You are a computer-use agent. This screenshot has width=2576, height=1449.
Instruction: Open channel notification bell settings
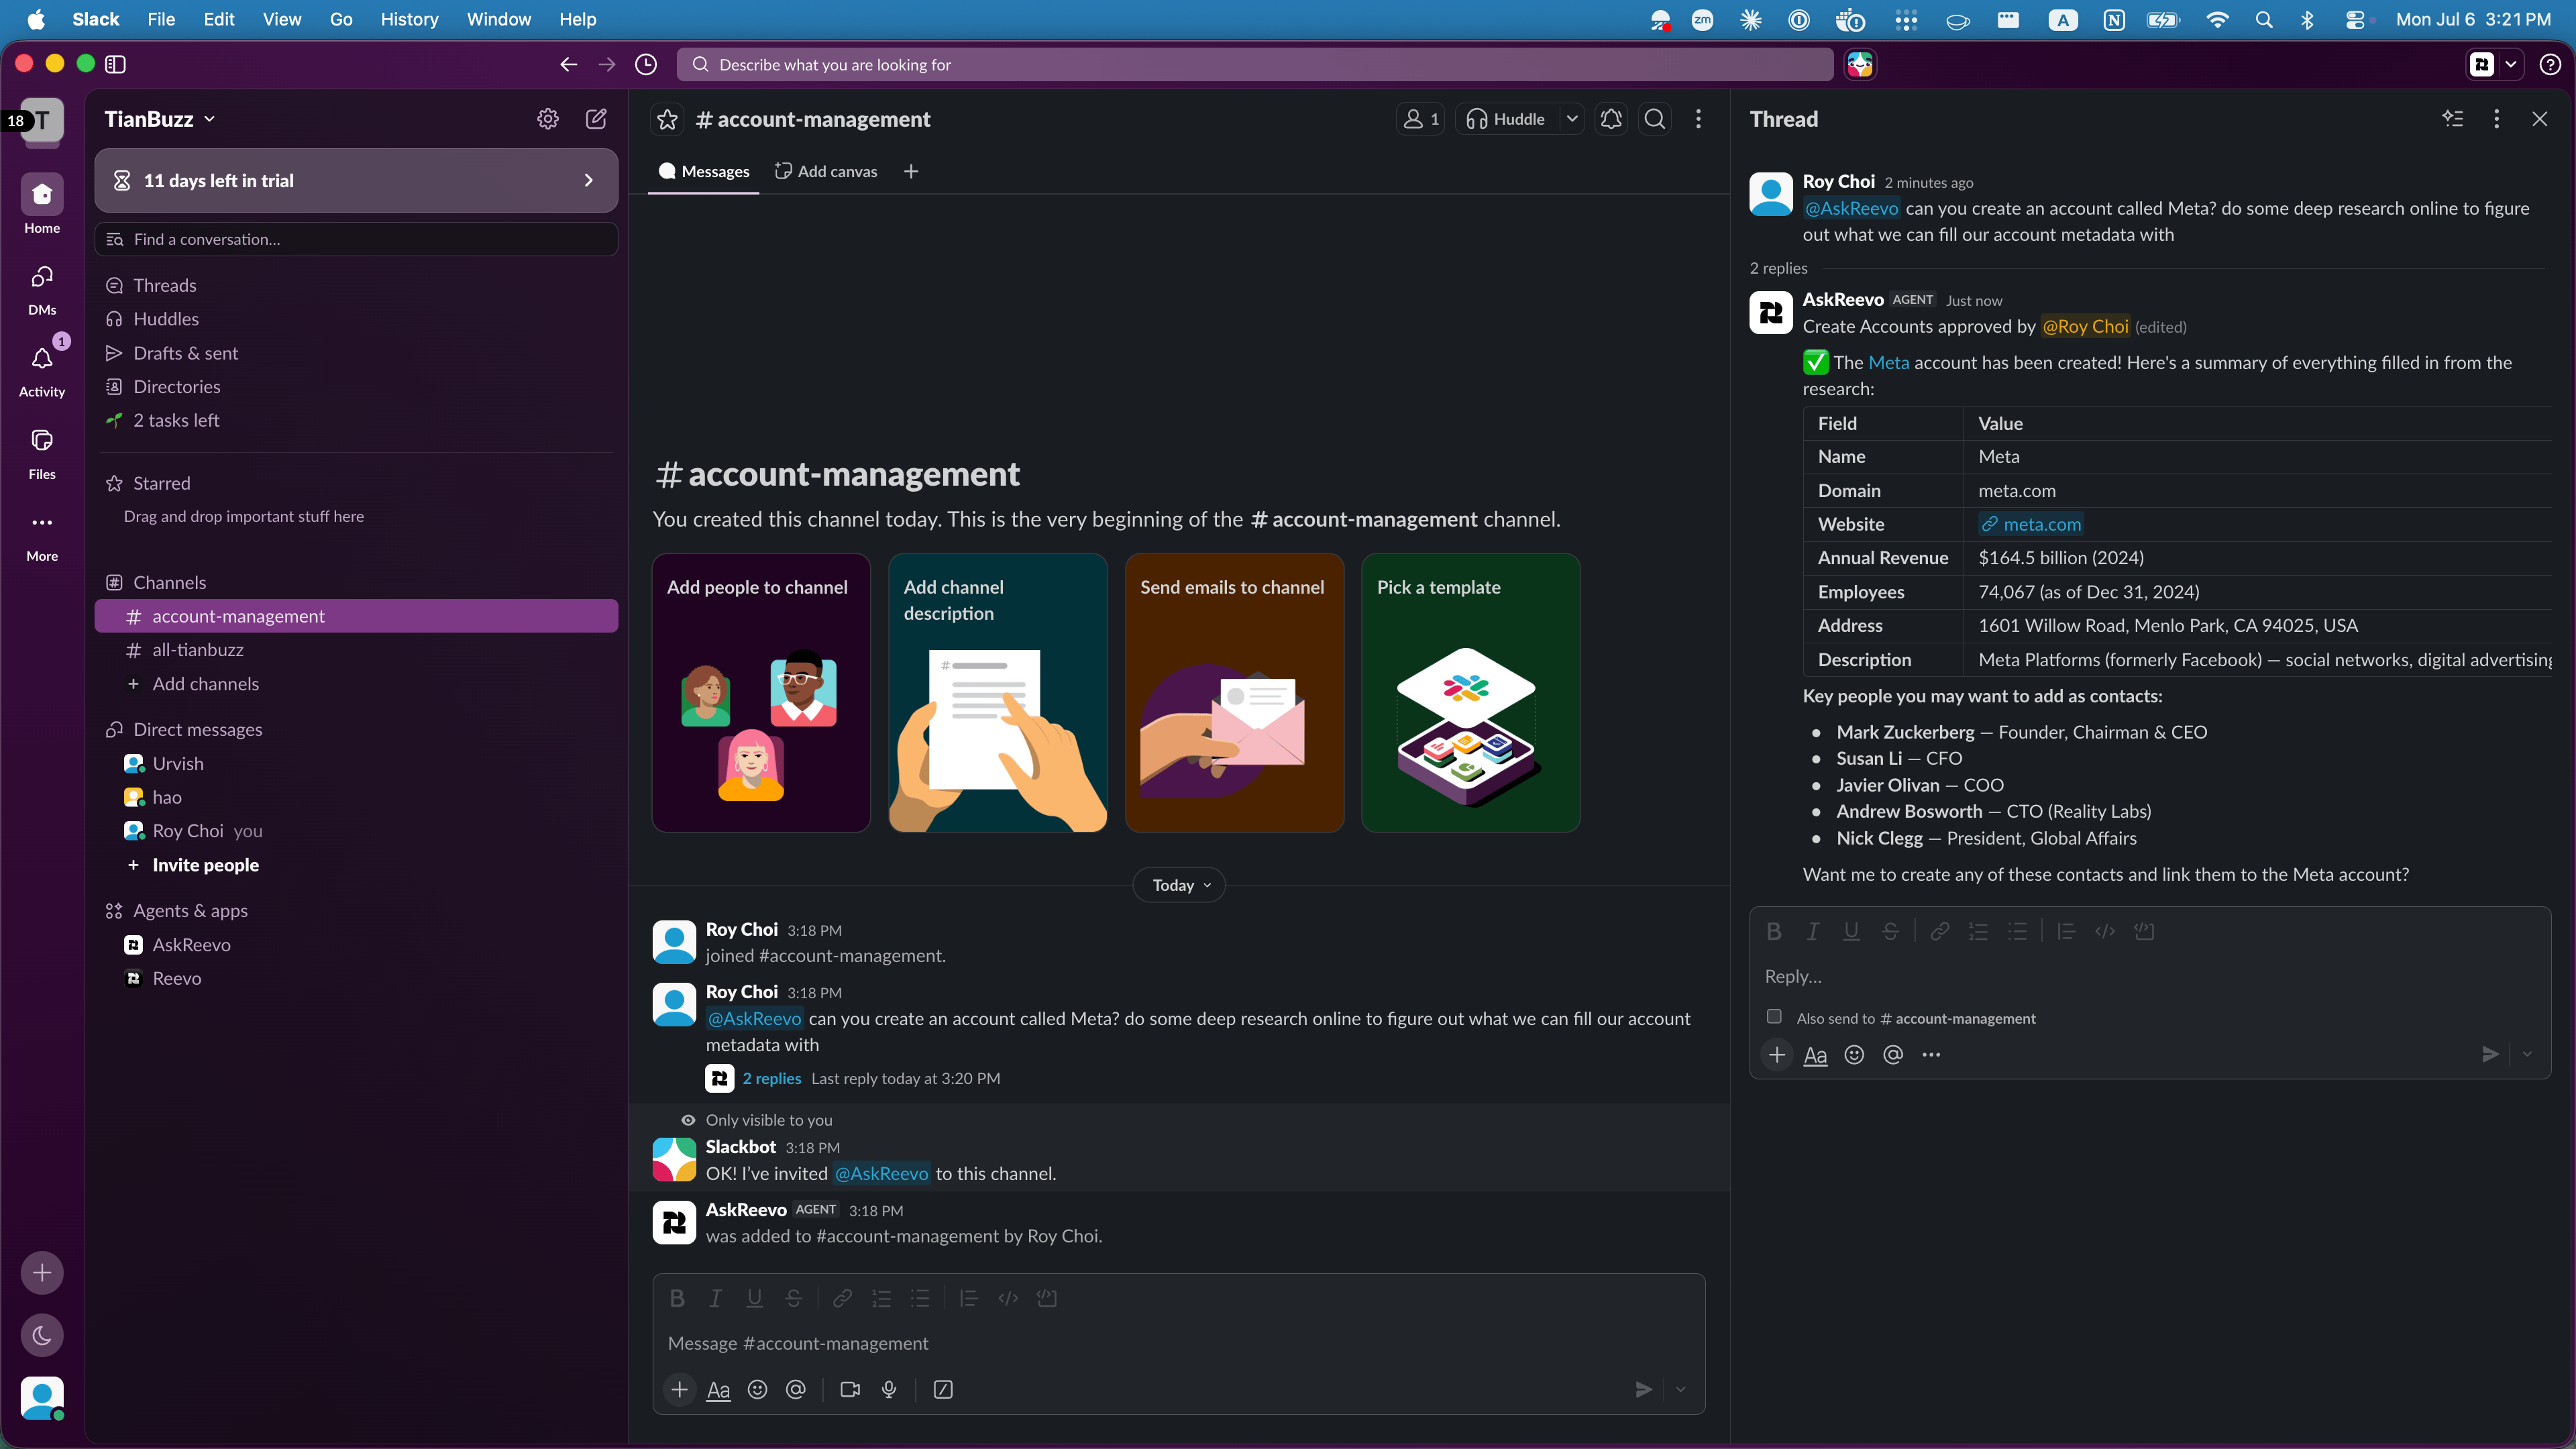(x=1611, y=119)
